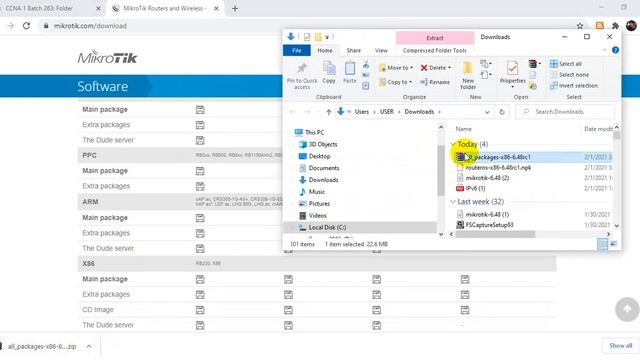Screen dimensions: 640x360
Task: Click Select none in ribbon
Action: click(x=569, y=75)
